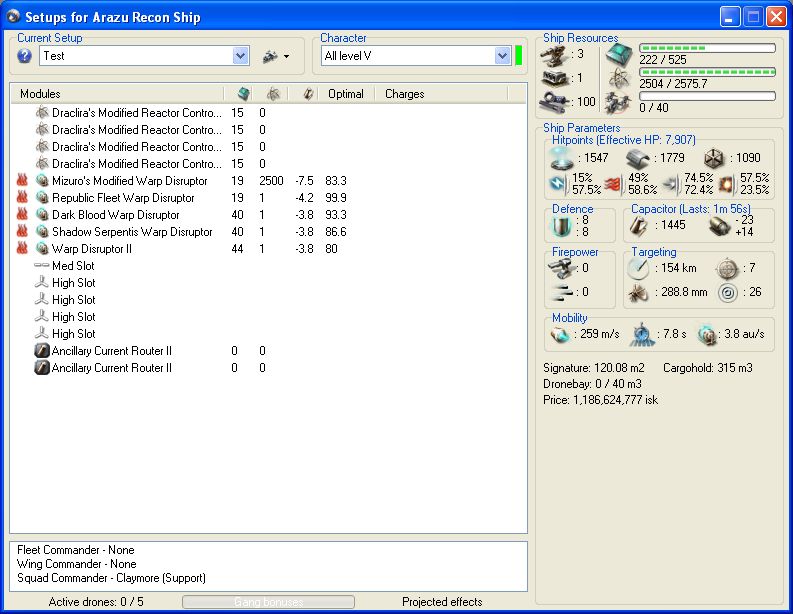Screen dimensions: 793x614
Task: Toggle active state of Shadow Serpentis Warp Disruptor
Action: 22,232
